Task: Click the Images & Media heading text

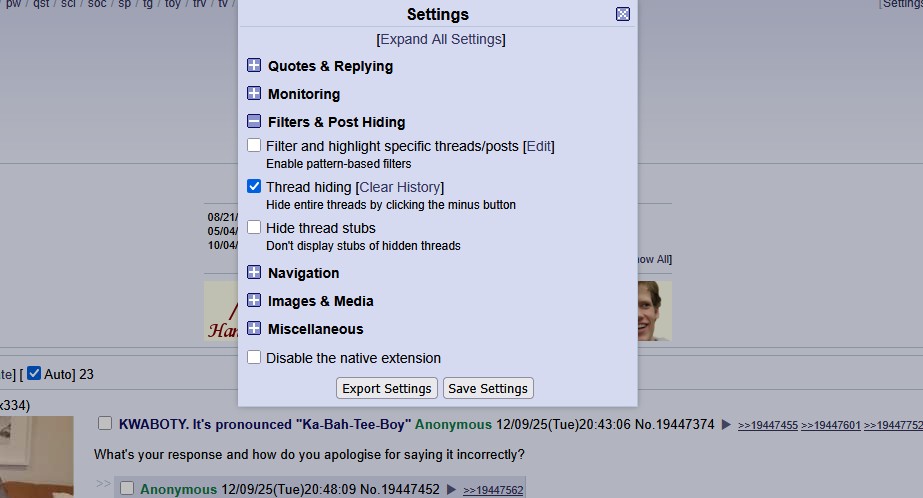Action: 320,301
